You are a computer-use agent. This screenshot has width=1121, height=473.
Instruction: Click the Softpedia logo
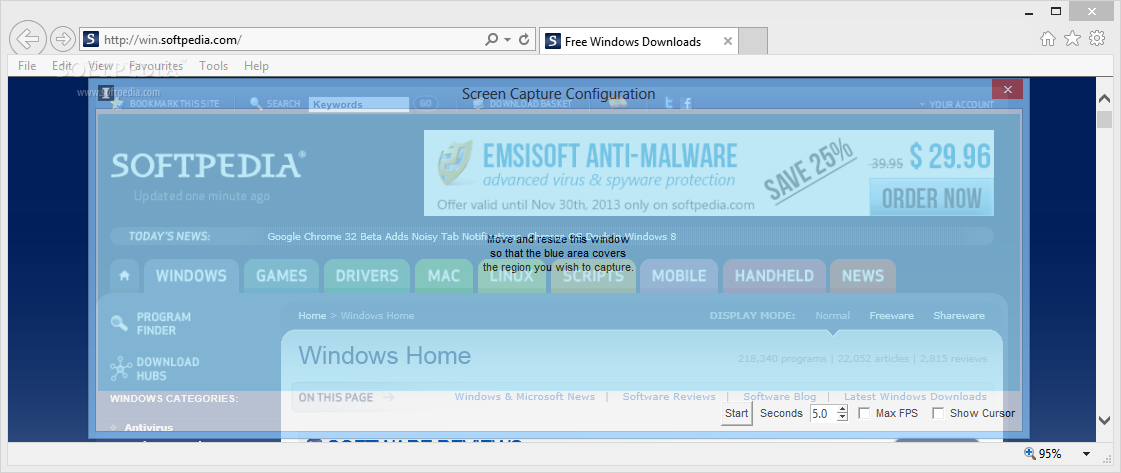(208, 164)
